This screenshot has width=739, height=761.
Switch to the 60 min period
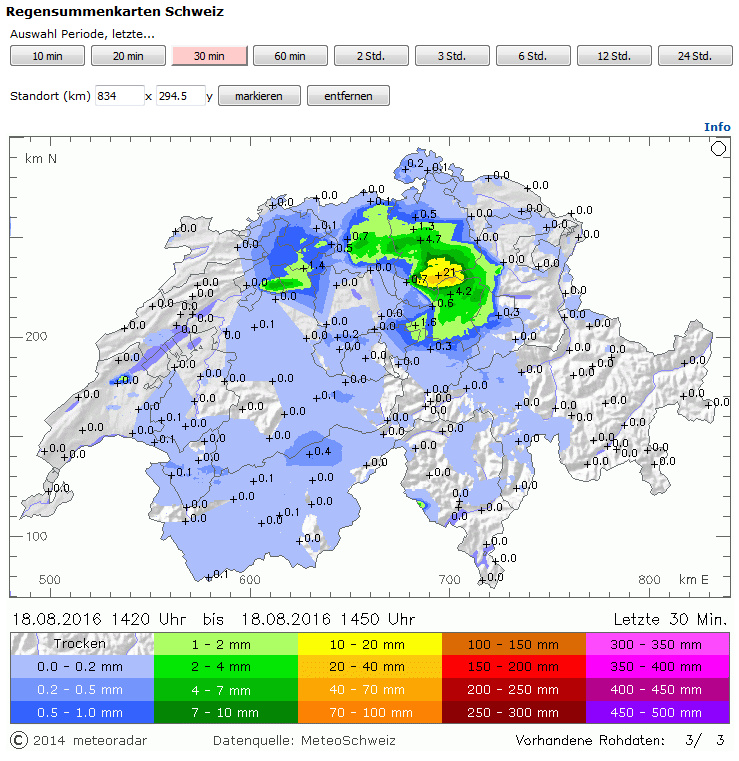pos(290,56)
